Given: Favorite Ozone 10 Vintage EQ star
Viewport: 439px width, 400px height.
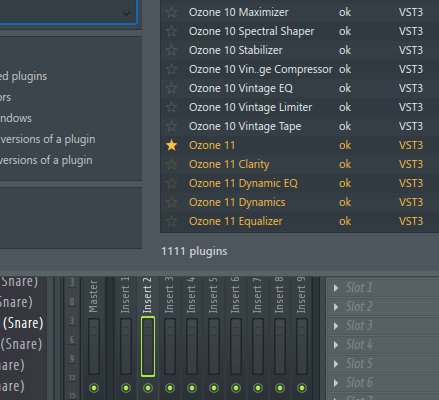Looking at the screenshot, I should [172, 88].
